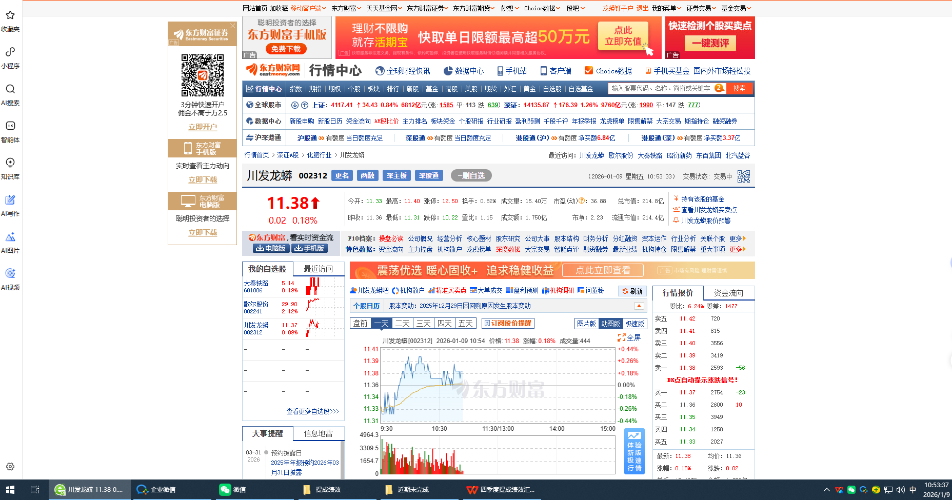This screenshot has height=500, width=952.
Task: Click the 删自选 button beside stock name
Action: pyautogui.click(x=471, y=175)
